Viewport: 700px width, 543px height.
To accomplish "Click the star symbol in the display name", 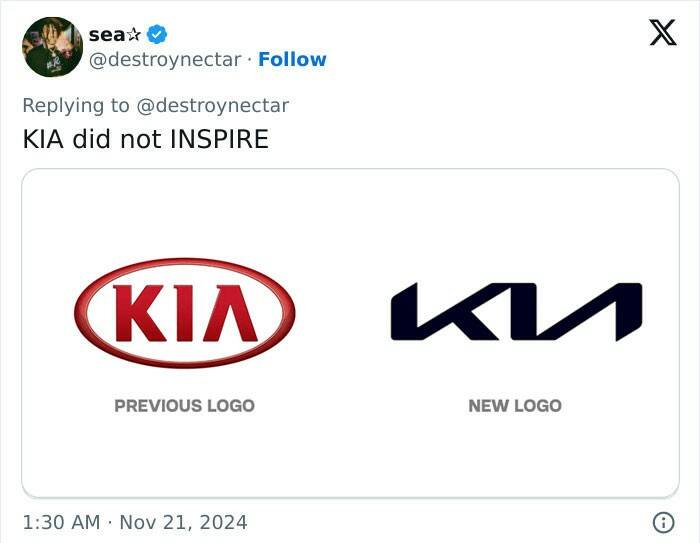I will point(135,34).
